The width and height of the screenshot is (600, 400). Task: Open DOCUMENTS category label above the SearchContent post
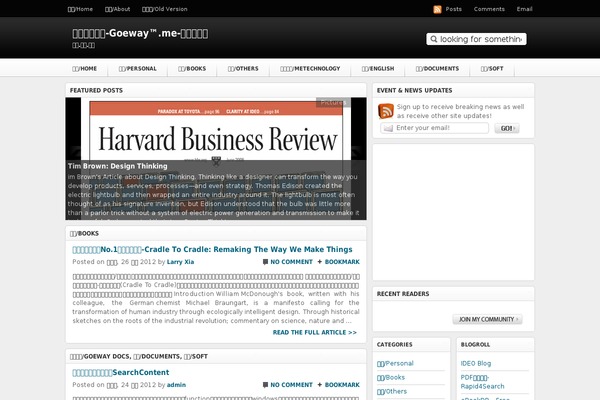pos(157,356)
